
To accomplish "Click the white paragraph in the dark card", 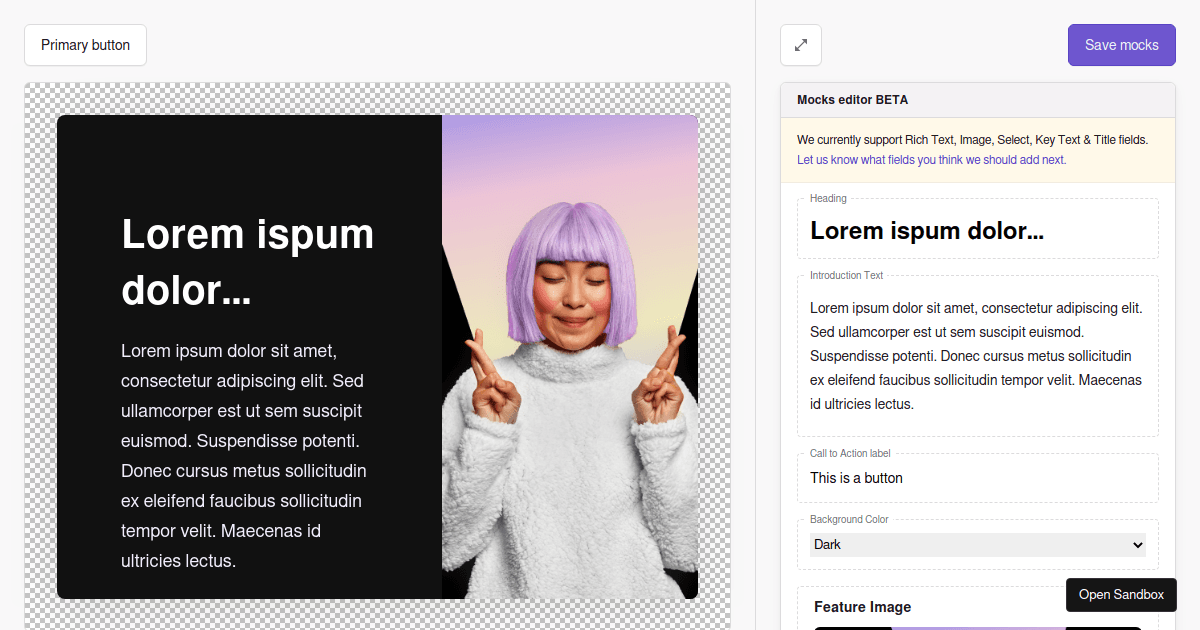I will [243, 456].
